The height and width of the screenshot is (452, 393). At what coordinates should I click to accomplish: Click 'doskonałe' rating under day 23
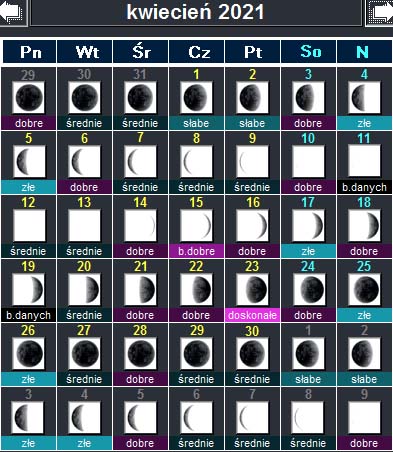click(252, 315)
